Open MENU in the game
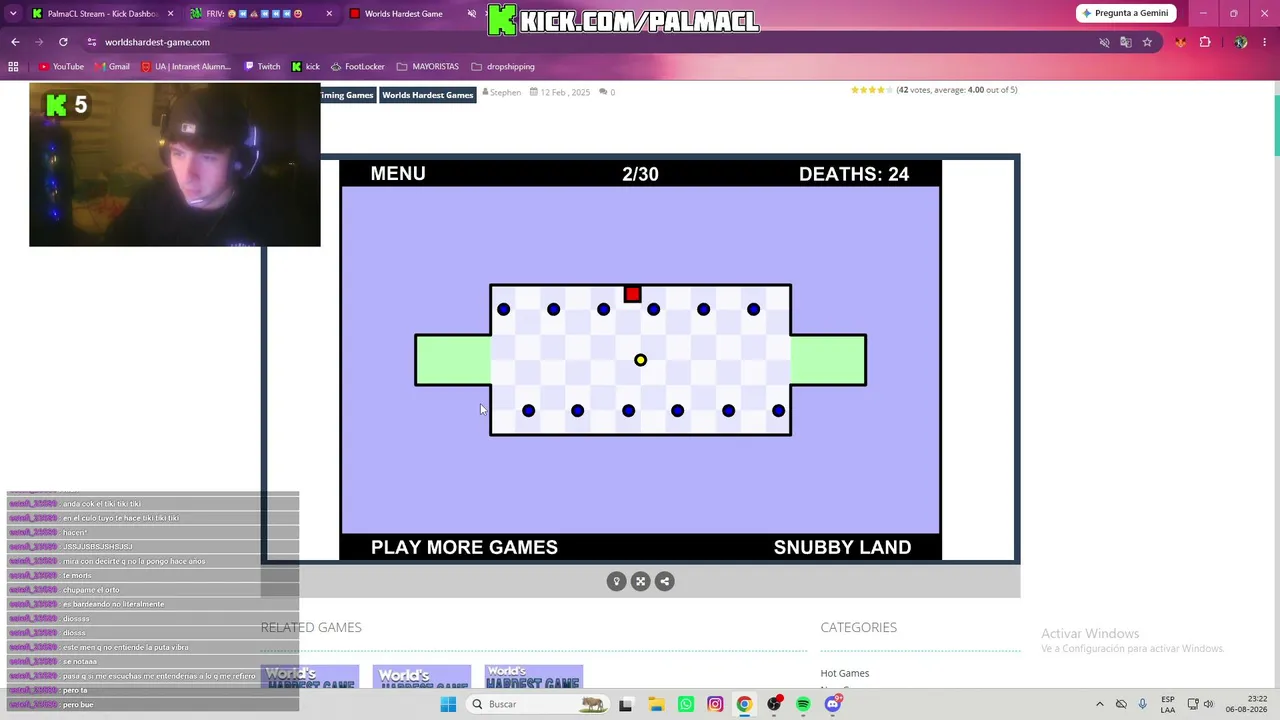The image size is (1280, 720). coord(398,174)
